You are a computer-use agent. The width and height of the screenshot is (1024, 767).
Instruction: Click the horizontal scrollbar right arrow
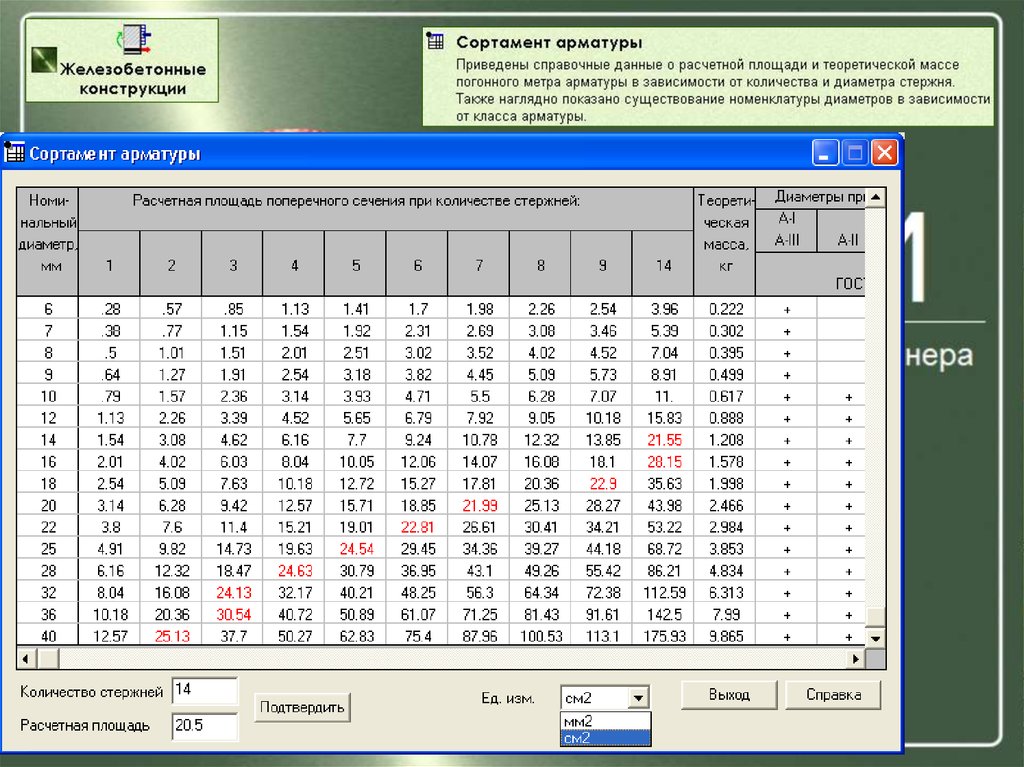tap(855, 658)
